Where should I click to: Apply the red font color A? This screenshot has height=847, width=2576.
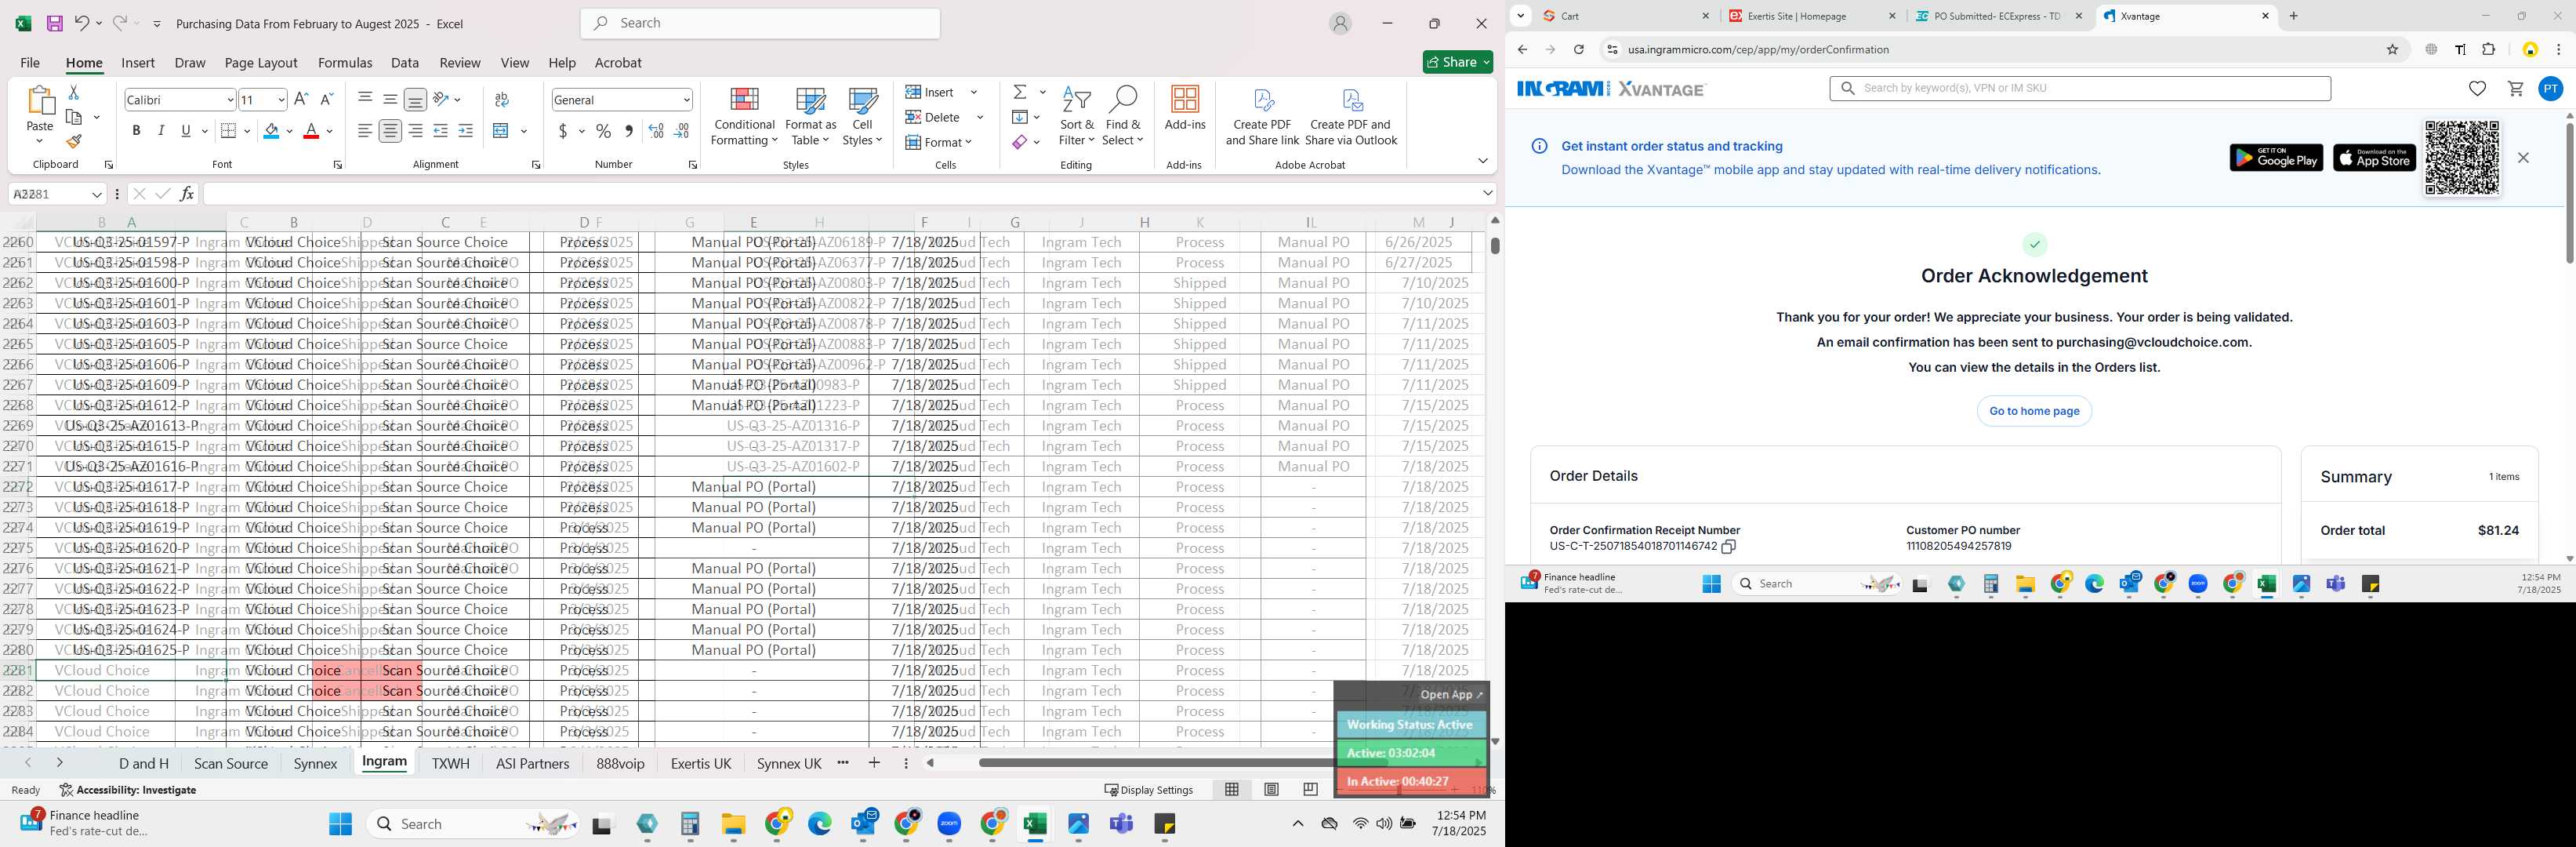[311, 131]
